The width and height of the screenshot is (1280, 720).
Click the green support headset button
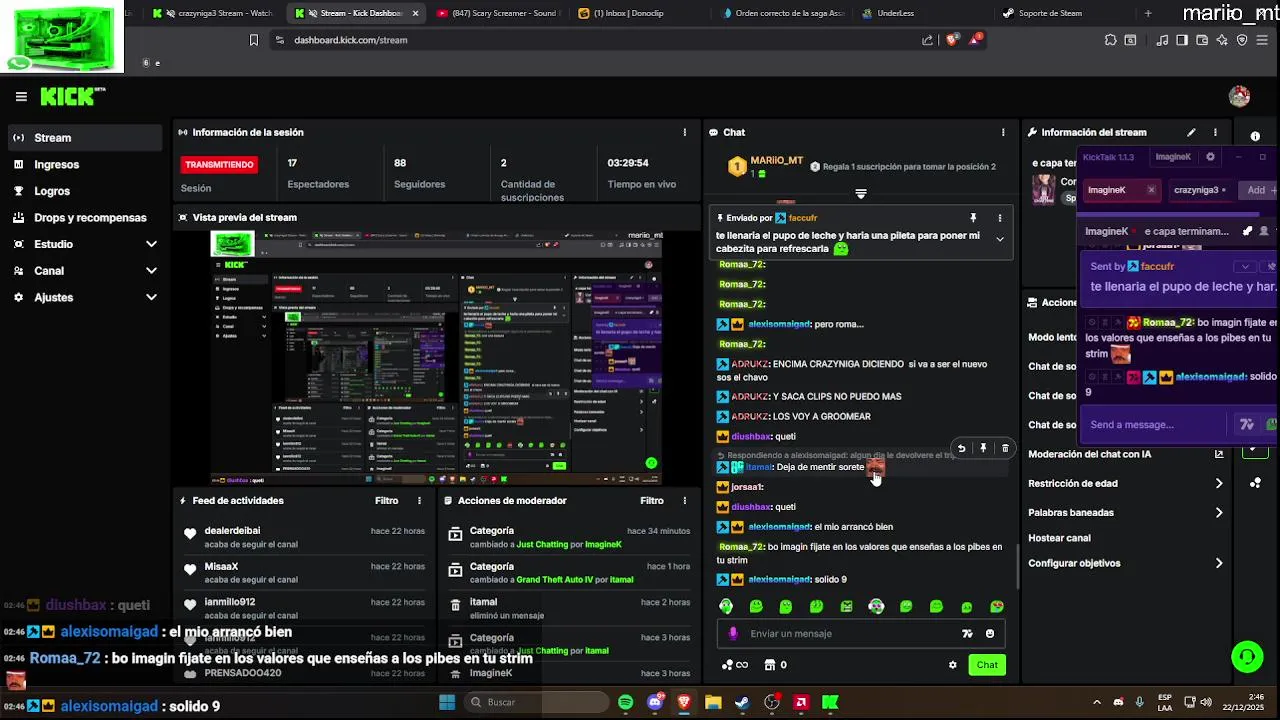click(1247, 657)
